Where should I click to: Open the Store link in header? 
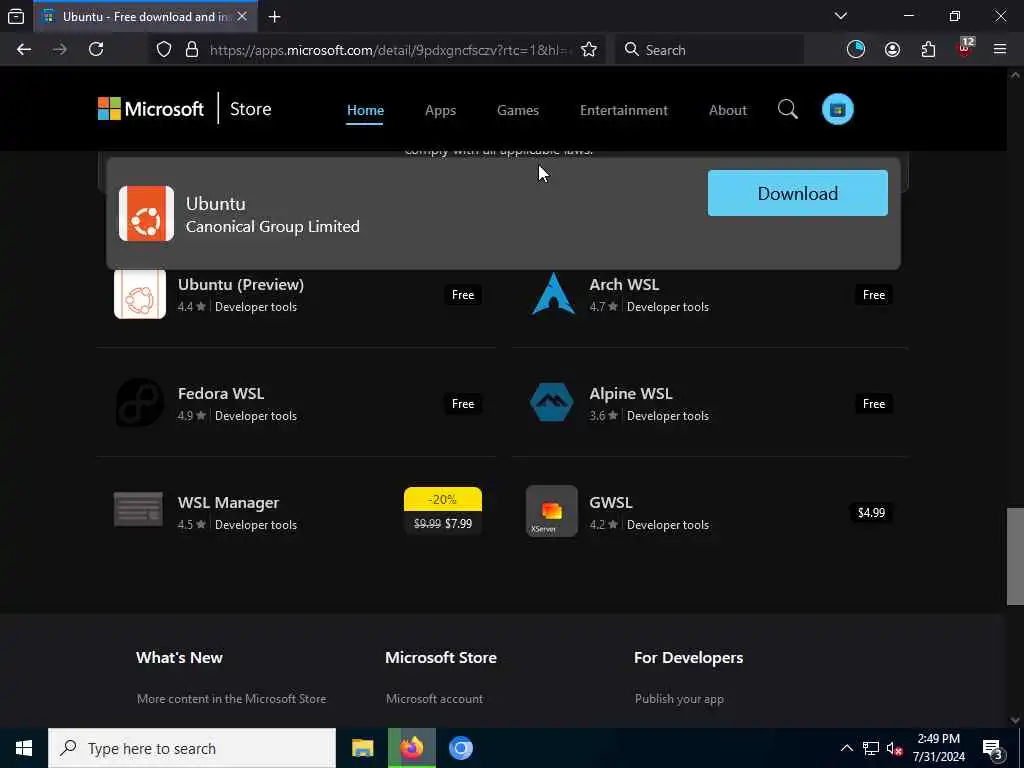[251, 109]
